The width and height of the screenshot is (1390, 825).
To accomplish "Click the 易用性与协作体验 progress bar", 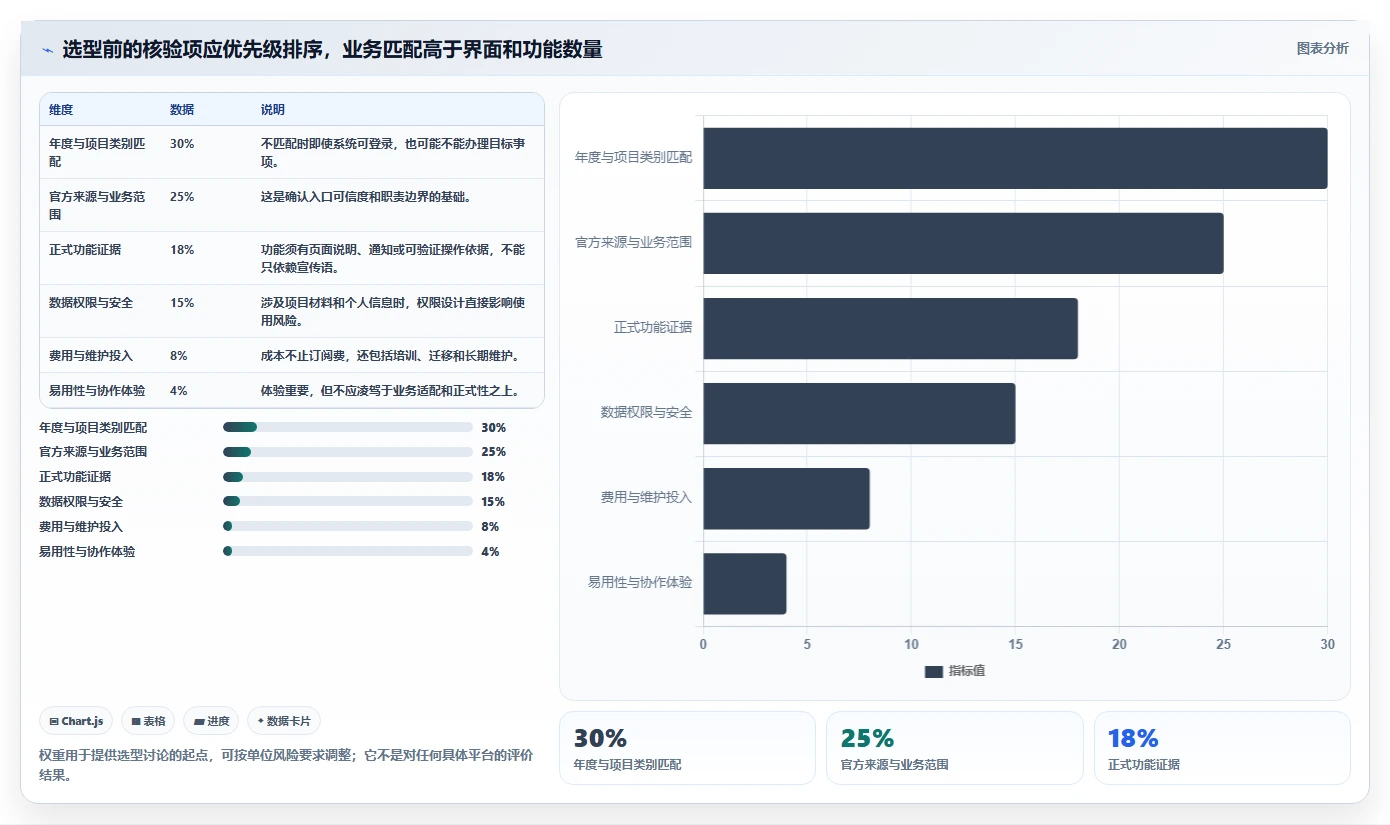I will pos(347,551).
